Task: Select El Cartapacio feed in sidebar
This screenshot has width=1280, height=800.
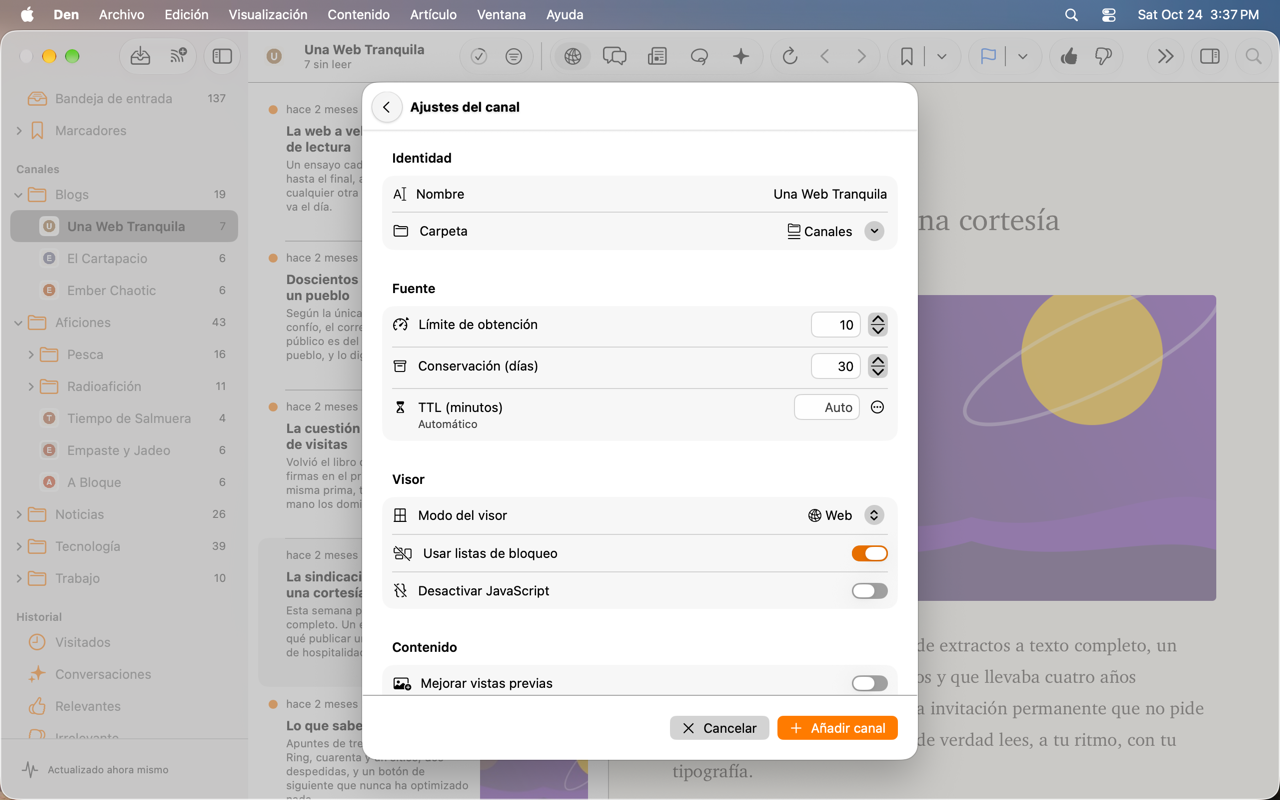Action: click(124, 258)
